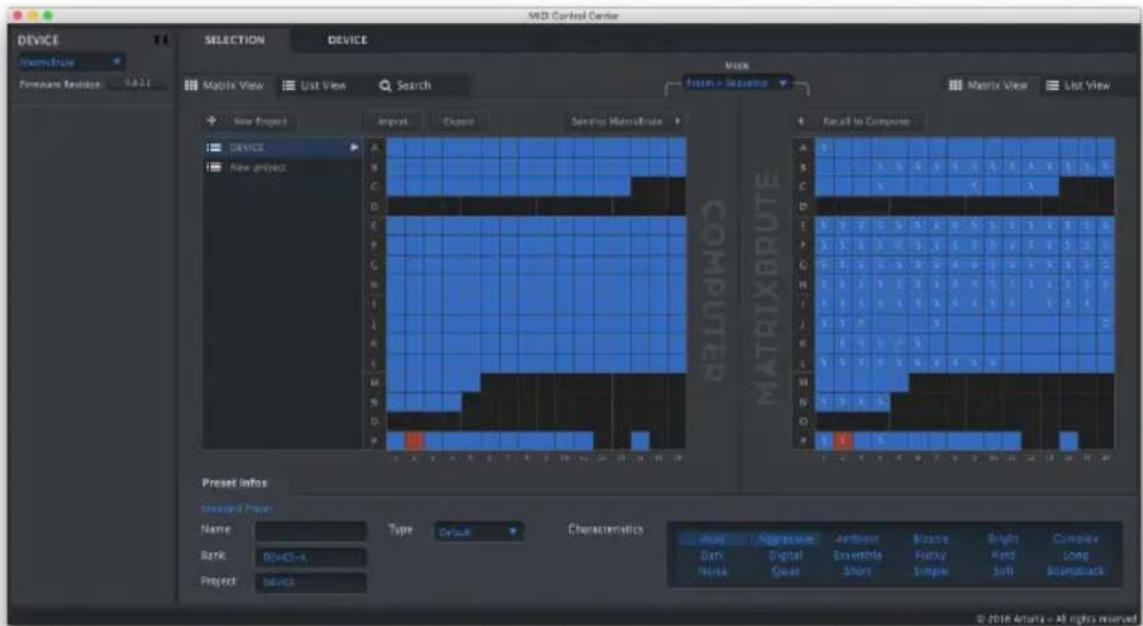The image size is (1143, 626).
Task: Click the Firmware Revision value
Action: pos(136,85)
